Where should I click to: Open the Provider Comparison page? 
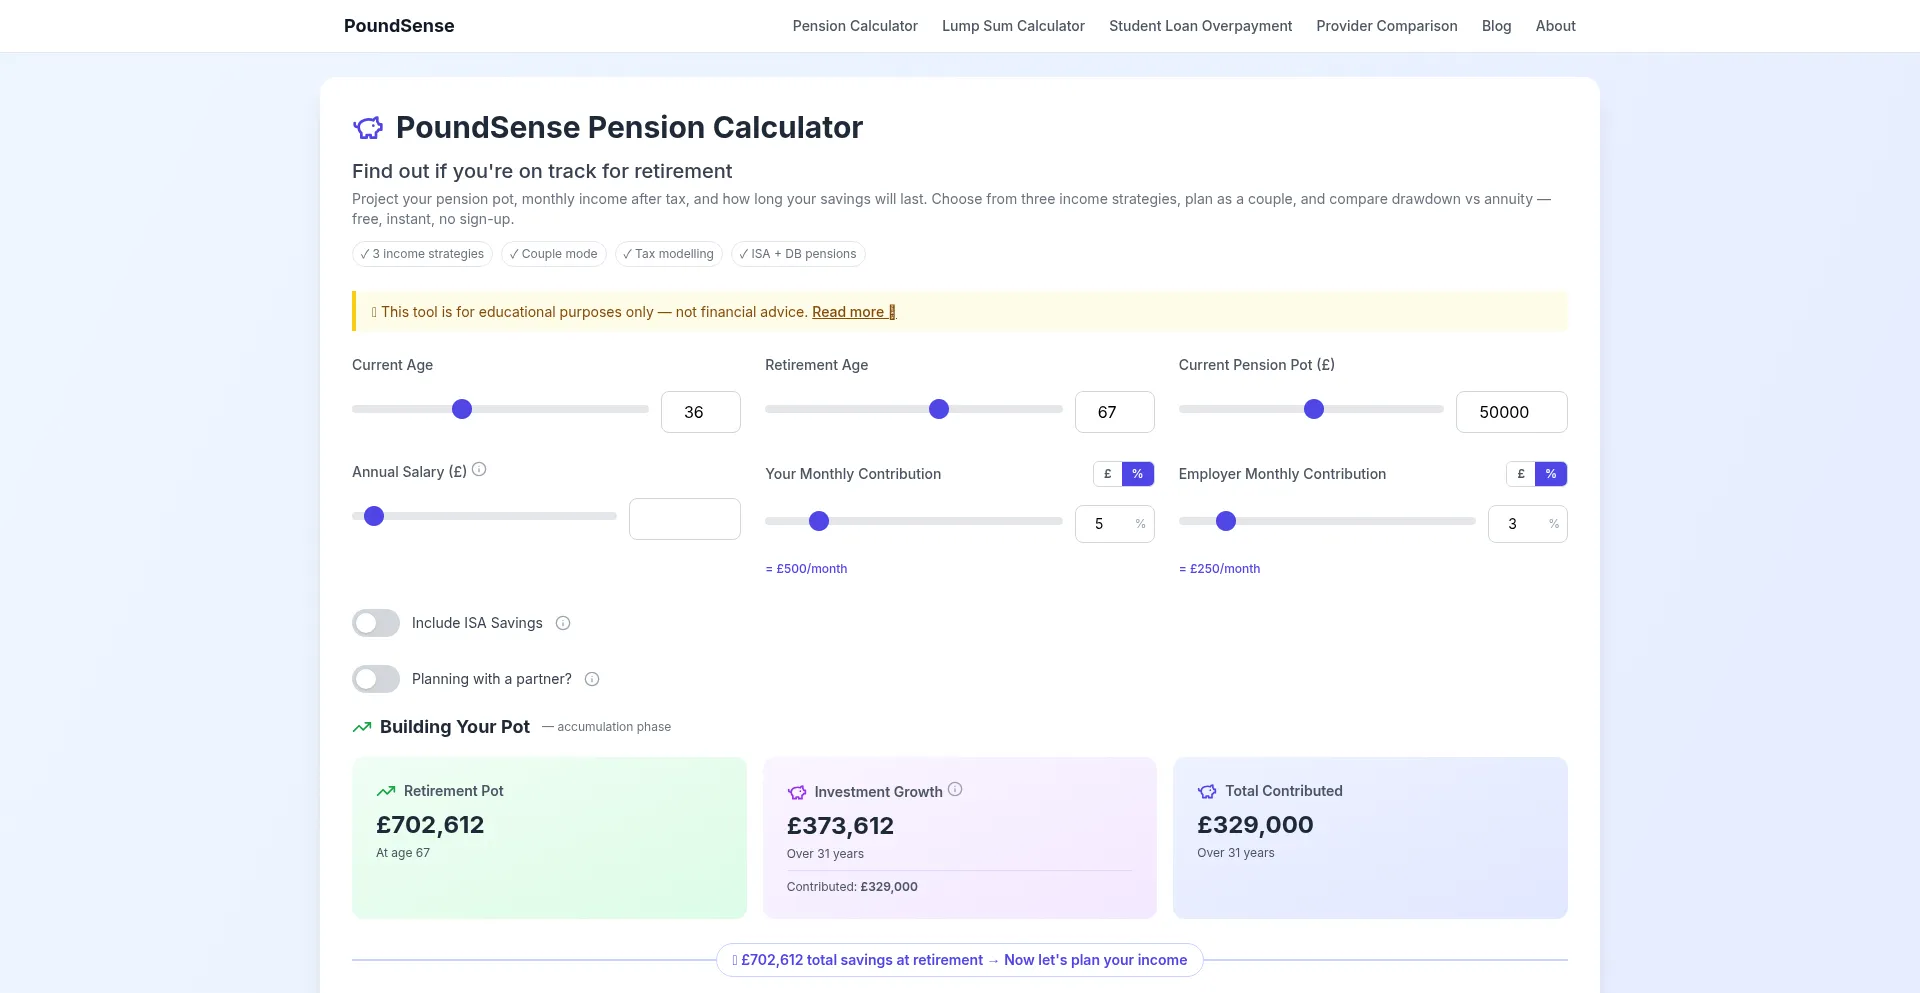tap(1386, 26)
